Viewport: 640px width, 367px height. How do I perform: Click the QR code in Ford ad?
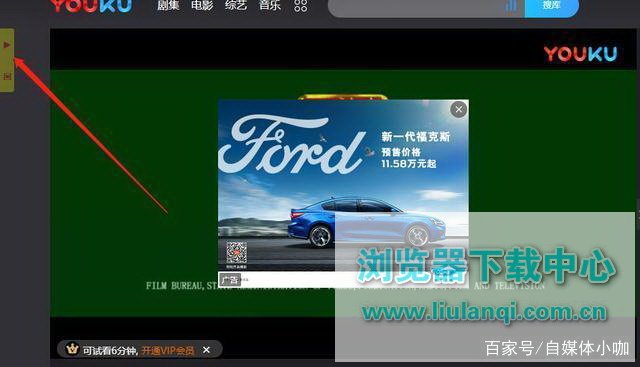[237, 253]
